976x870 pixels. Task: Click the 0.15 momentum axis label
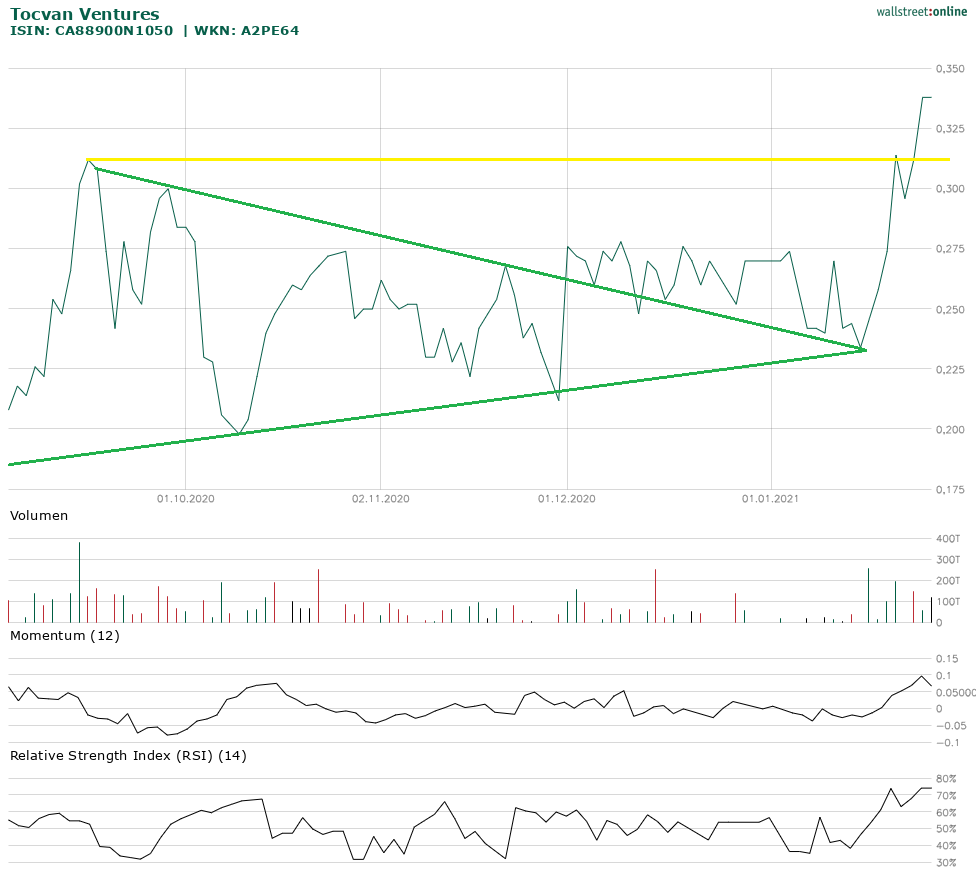(947, 658)
